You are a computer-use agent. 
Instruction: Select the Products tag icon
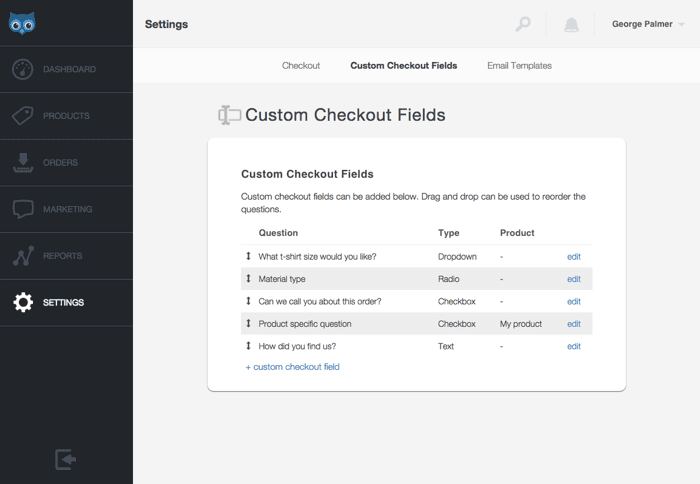click(23, 116)
